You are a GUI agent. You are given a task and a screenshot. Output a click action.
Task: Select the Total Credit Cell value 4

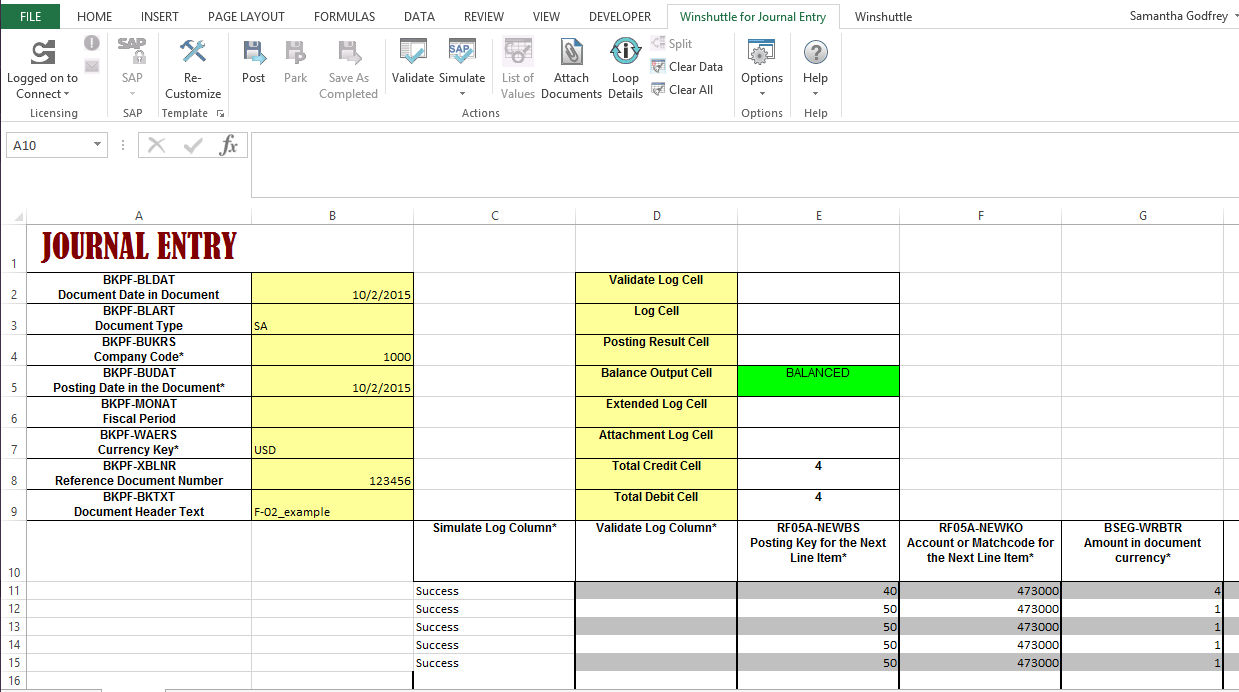(x=818, y=473)
